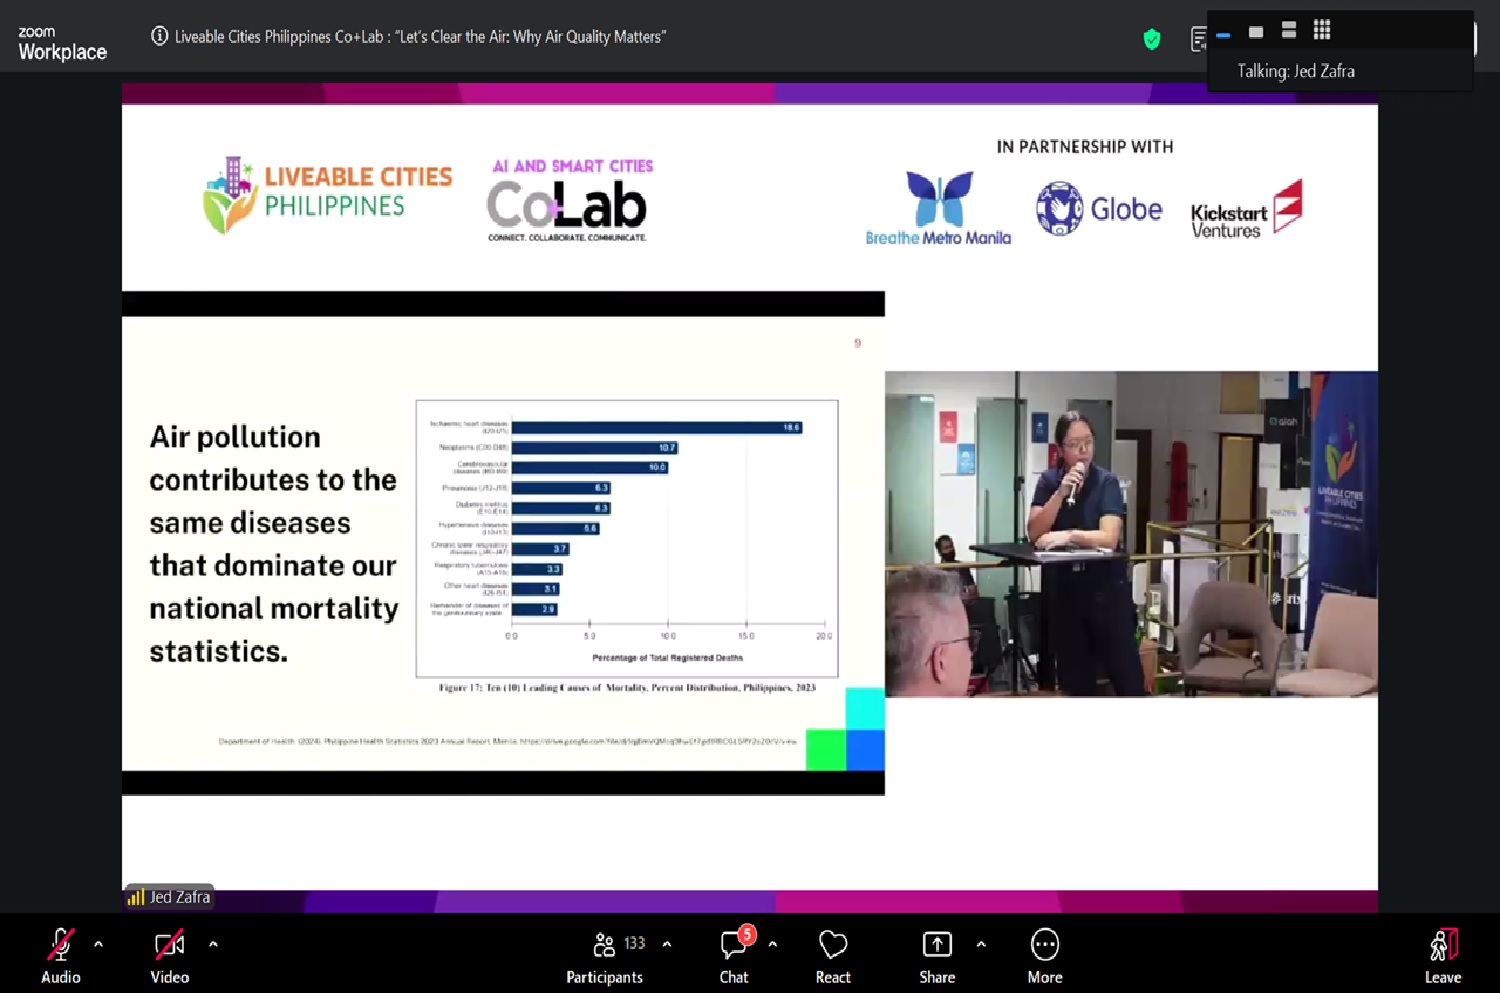Expand the audio settings caret

(98, 944)
